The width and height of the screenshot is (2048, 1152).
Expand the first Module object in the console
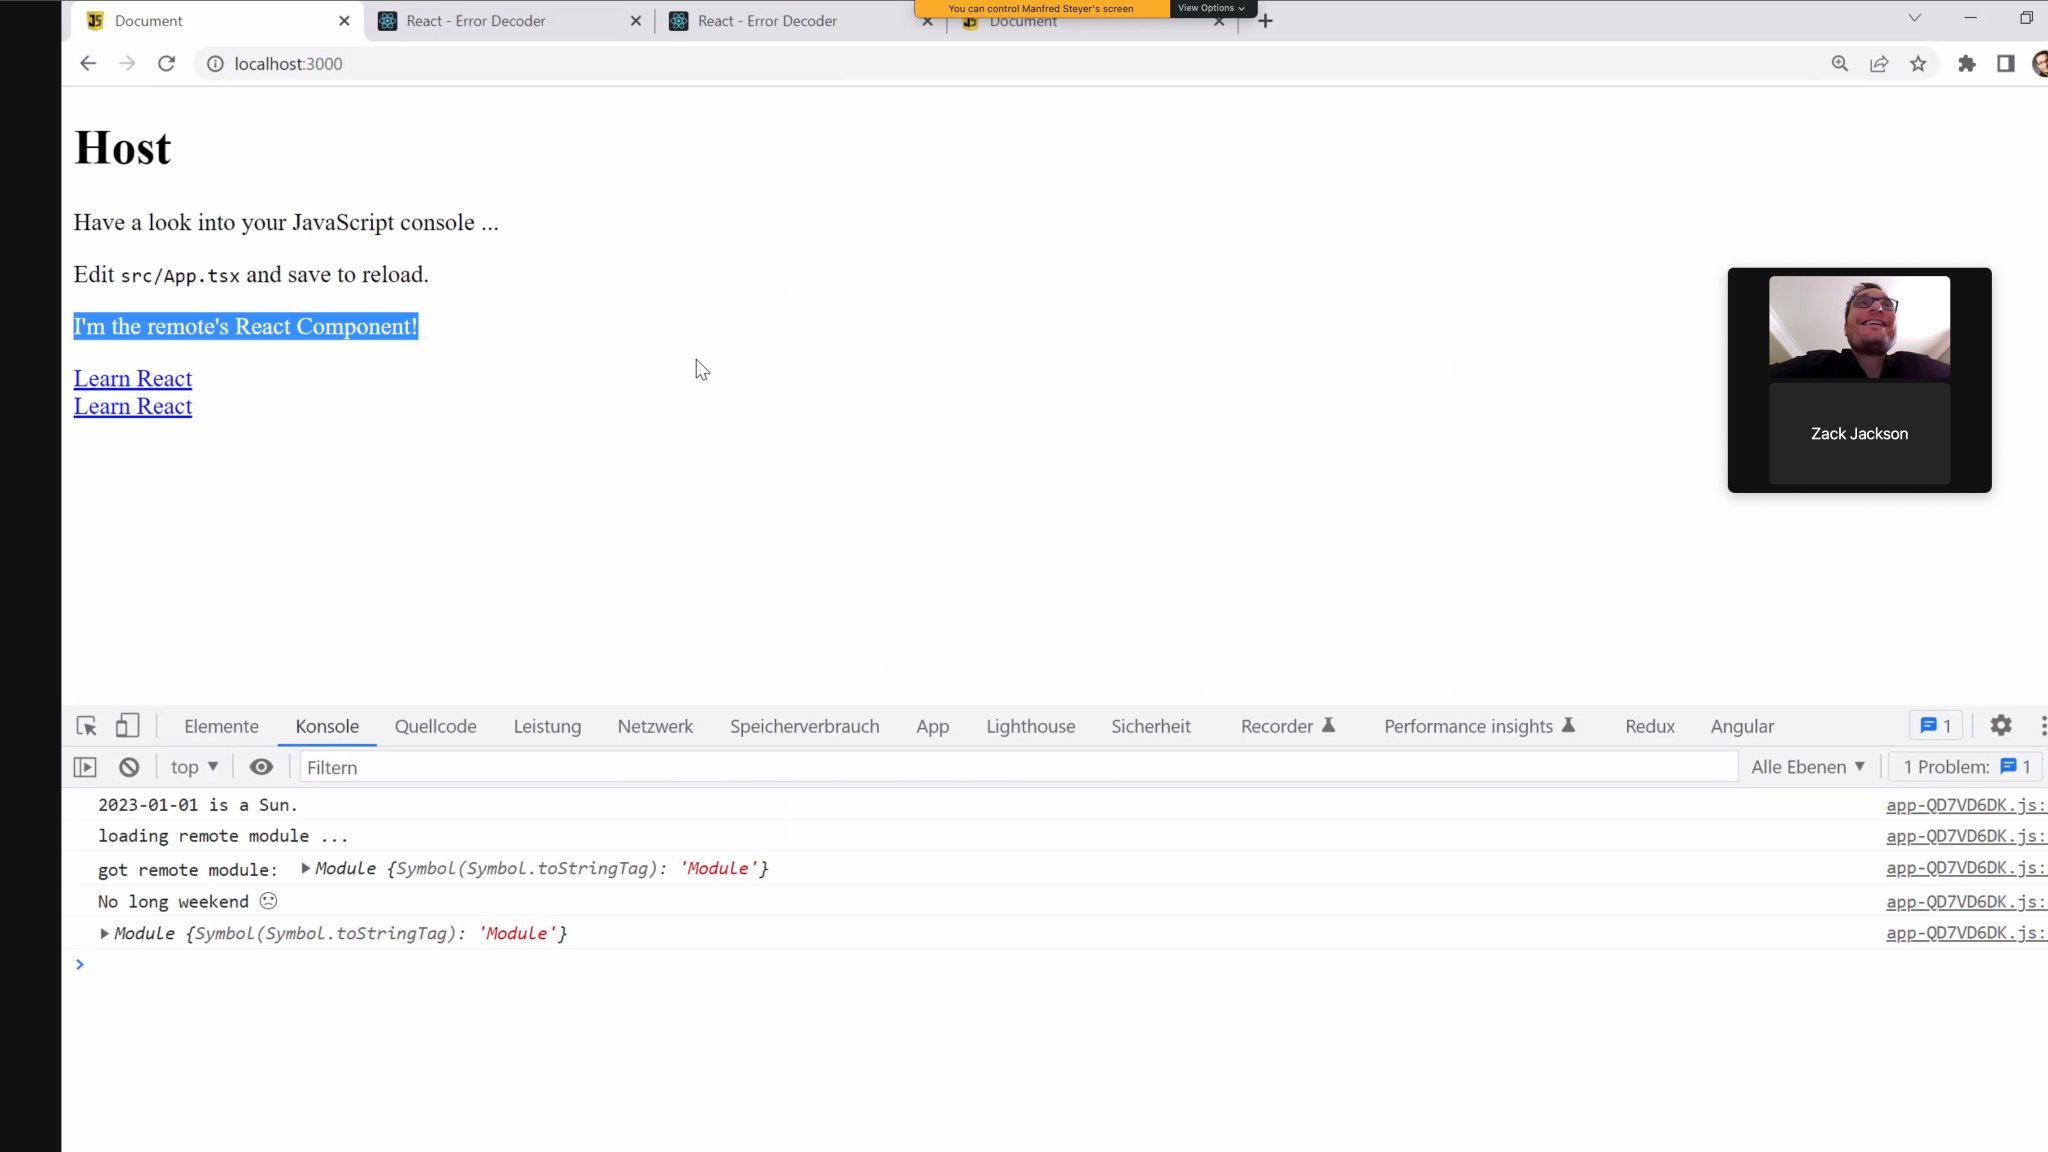coord(305,868)
